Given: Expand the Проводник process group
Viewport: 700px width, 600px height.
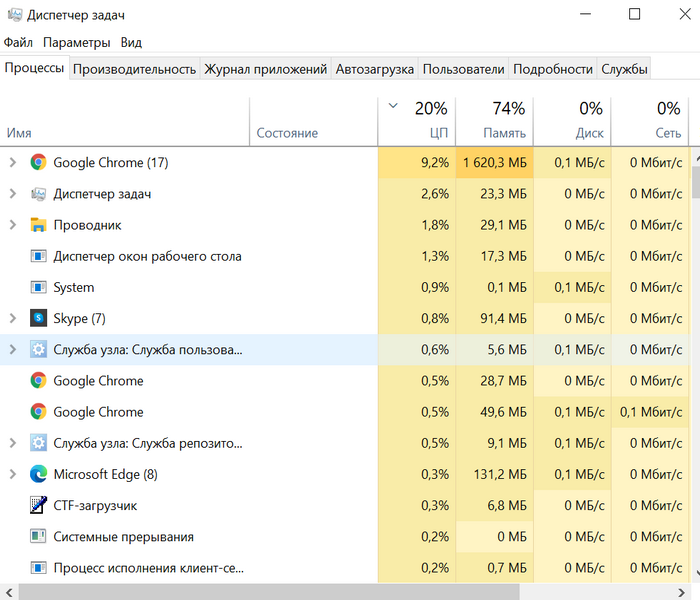Looking at the screenshot, I should tap(12, 225).
